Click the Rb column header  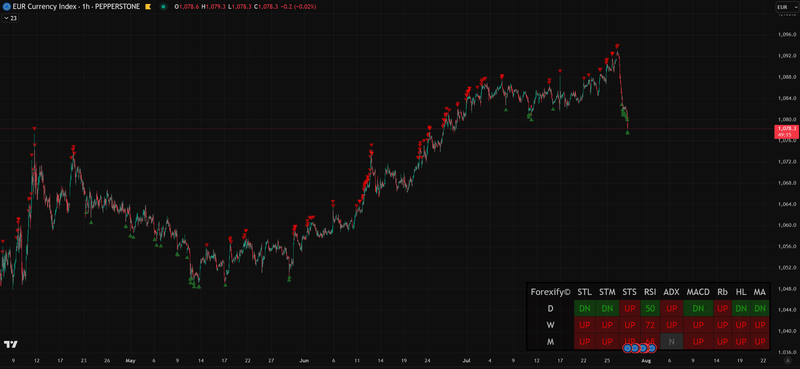722,292
